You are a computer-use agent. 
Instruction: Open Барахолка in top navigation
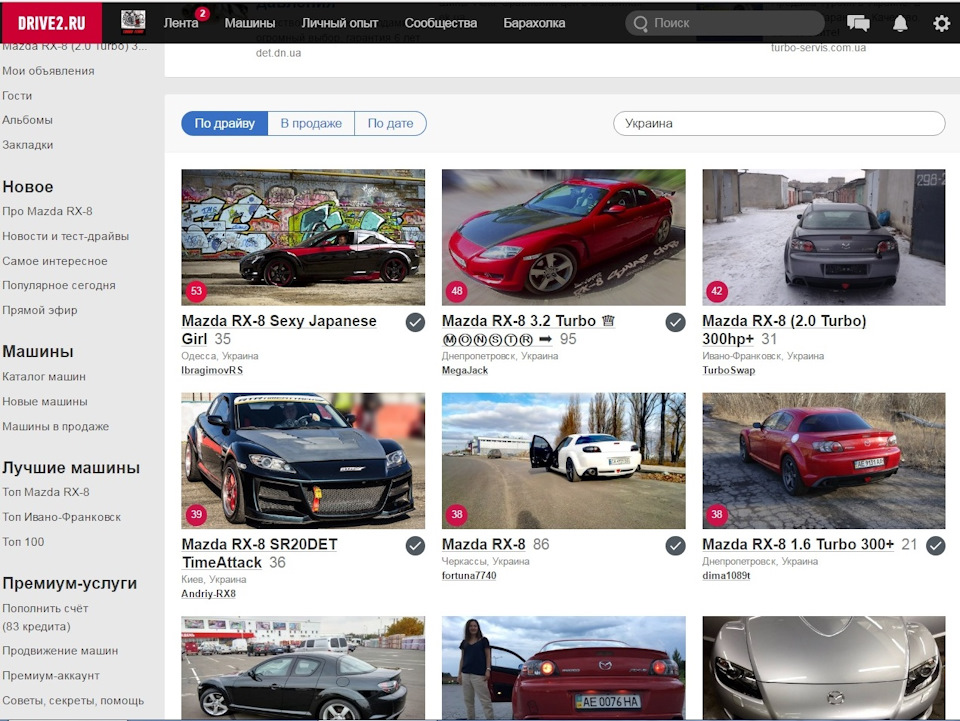534,23
